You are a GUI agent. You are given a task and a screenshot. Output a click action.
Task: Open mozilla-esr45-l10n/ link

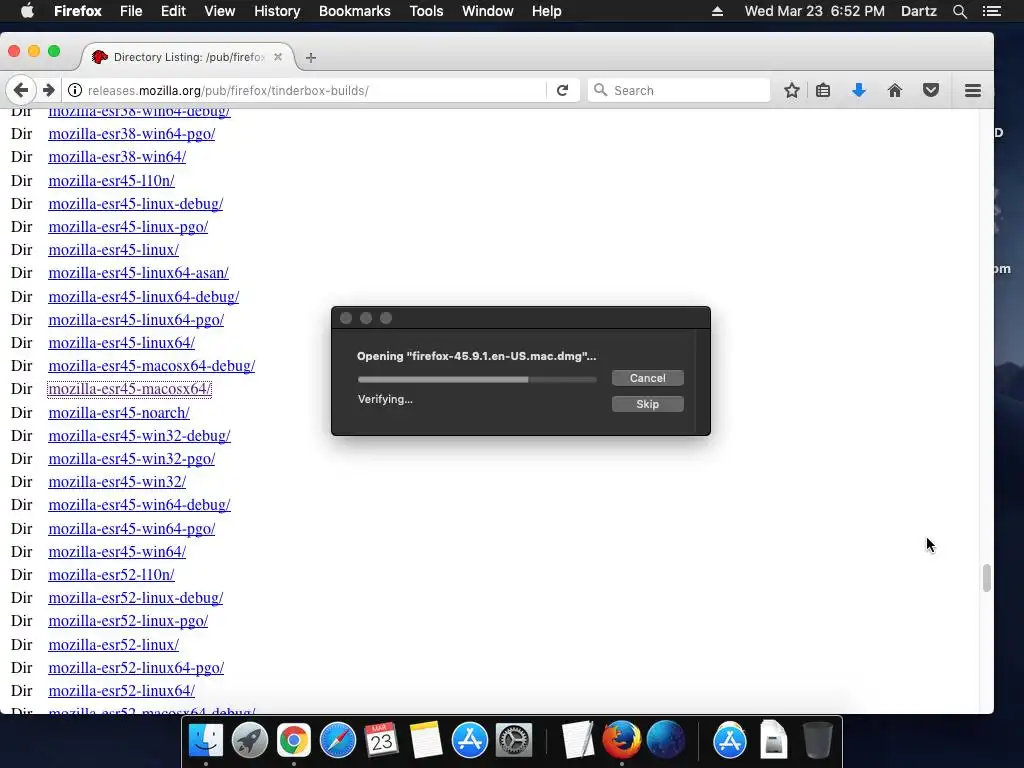click(112, 180)
